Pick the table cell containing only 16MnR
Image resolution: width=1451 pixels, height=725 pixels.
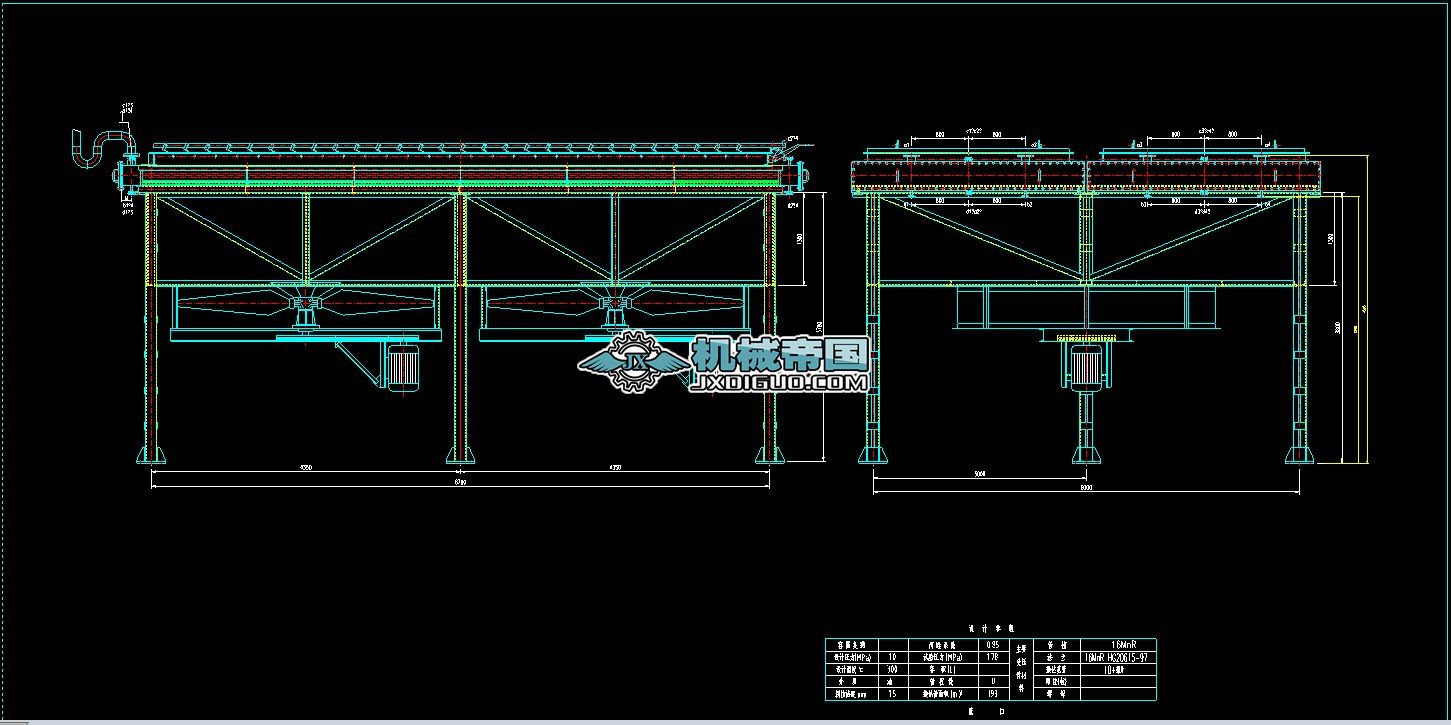click(x=1118, y=645)
